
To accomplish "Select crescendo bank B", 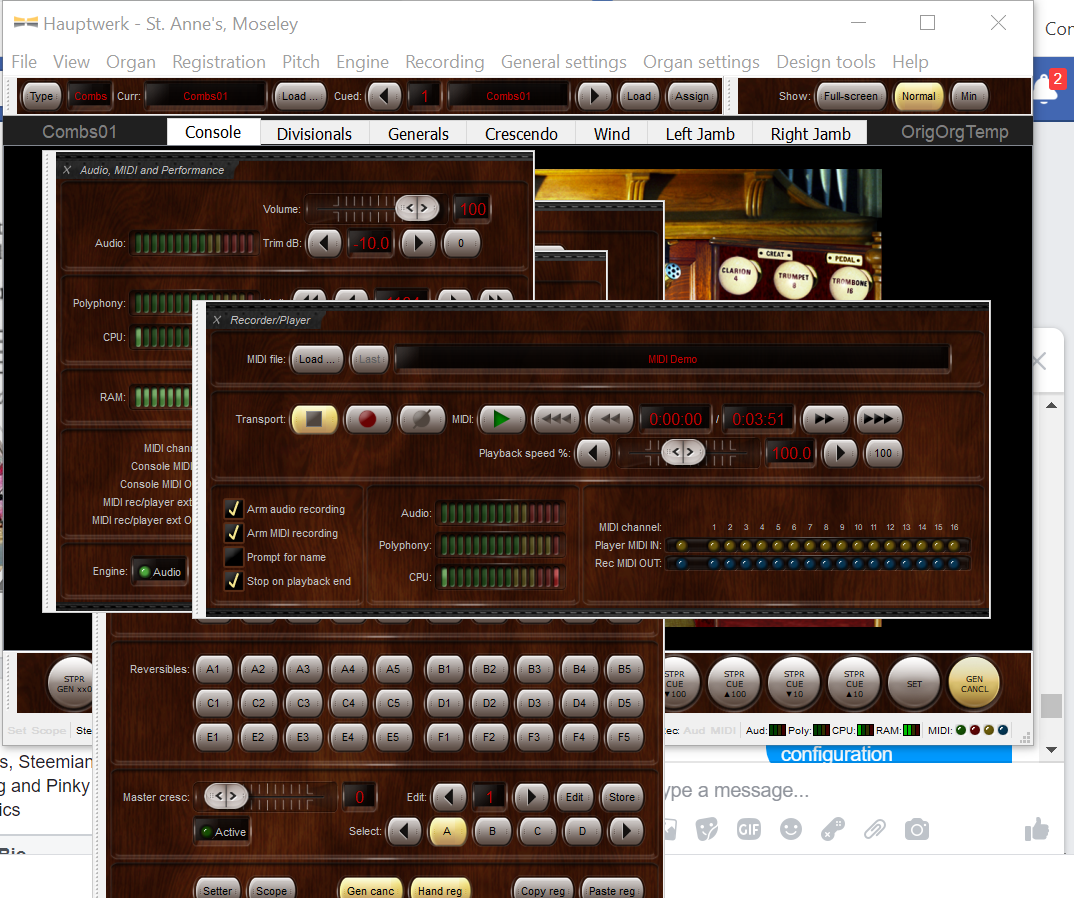I will point(492,832).
